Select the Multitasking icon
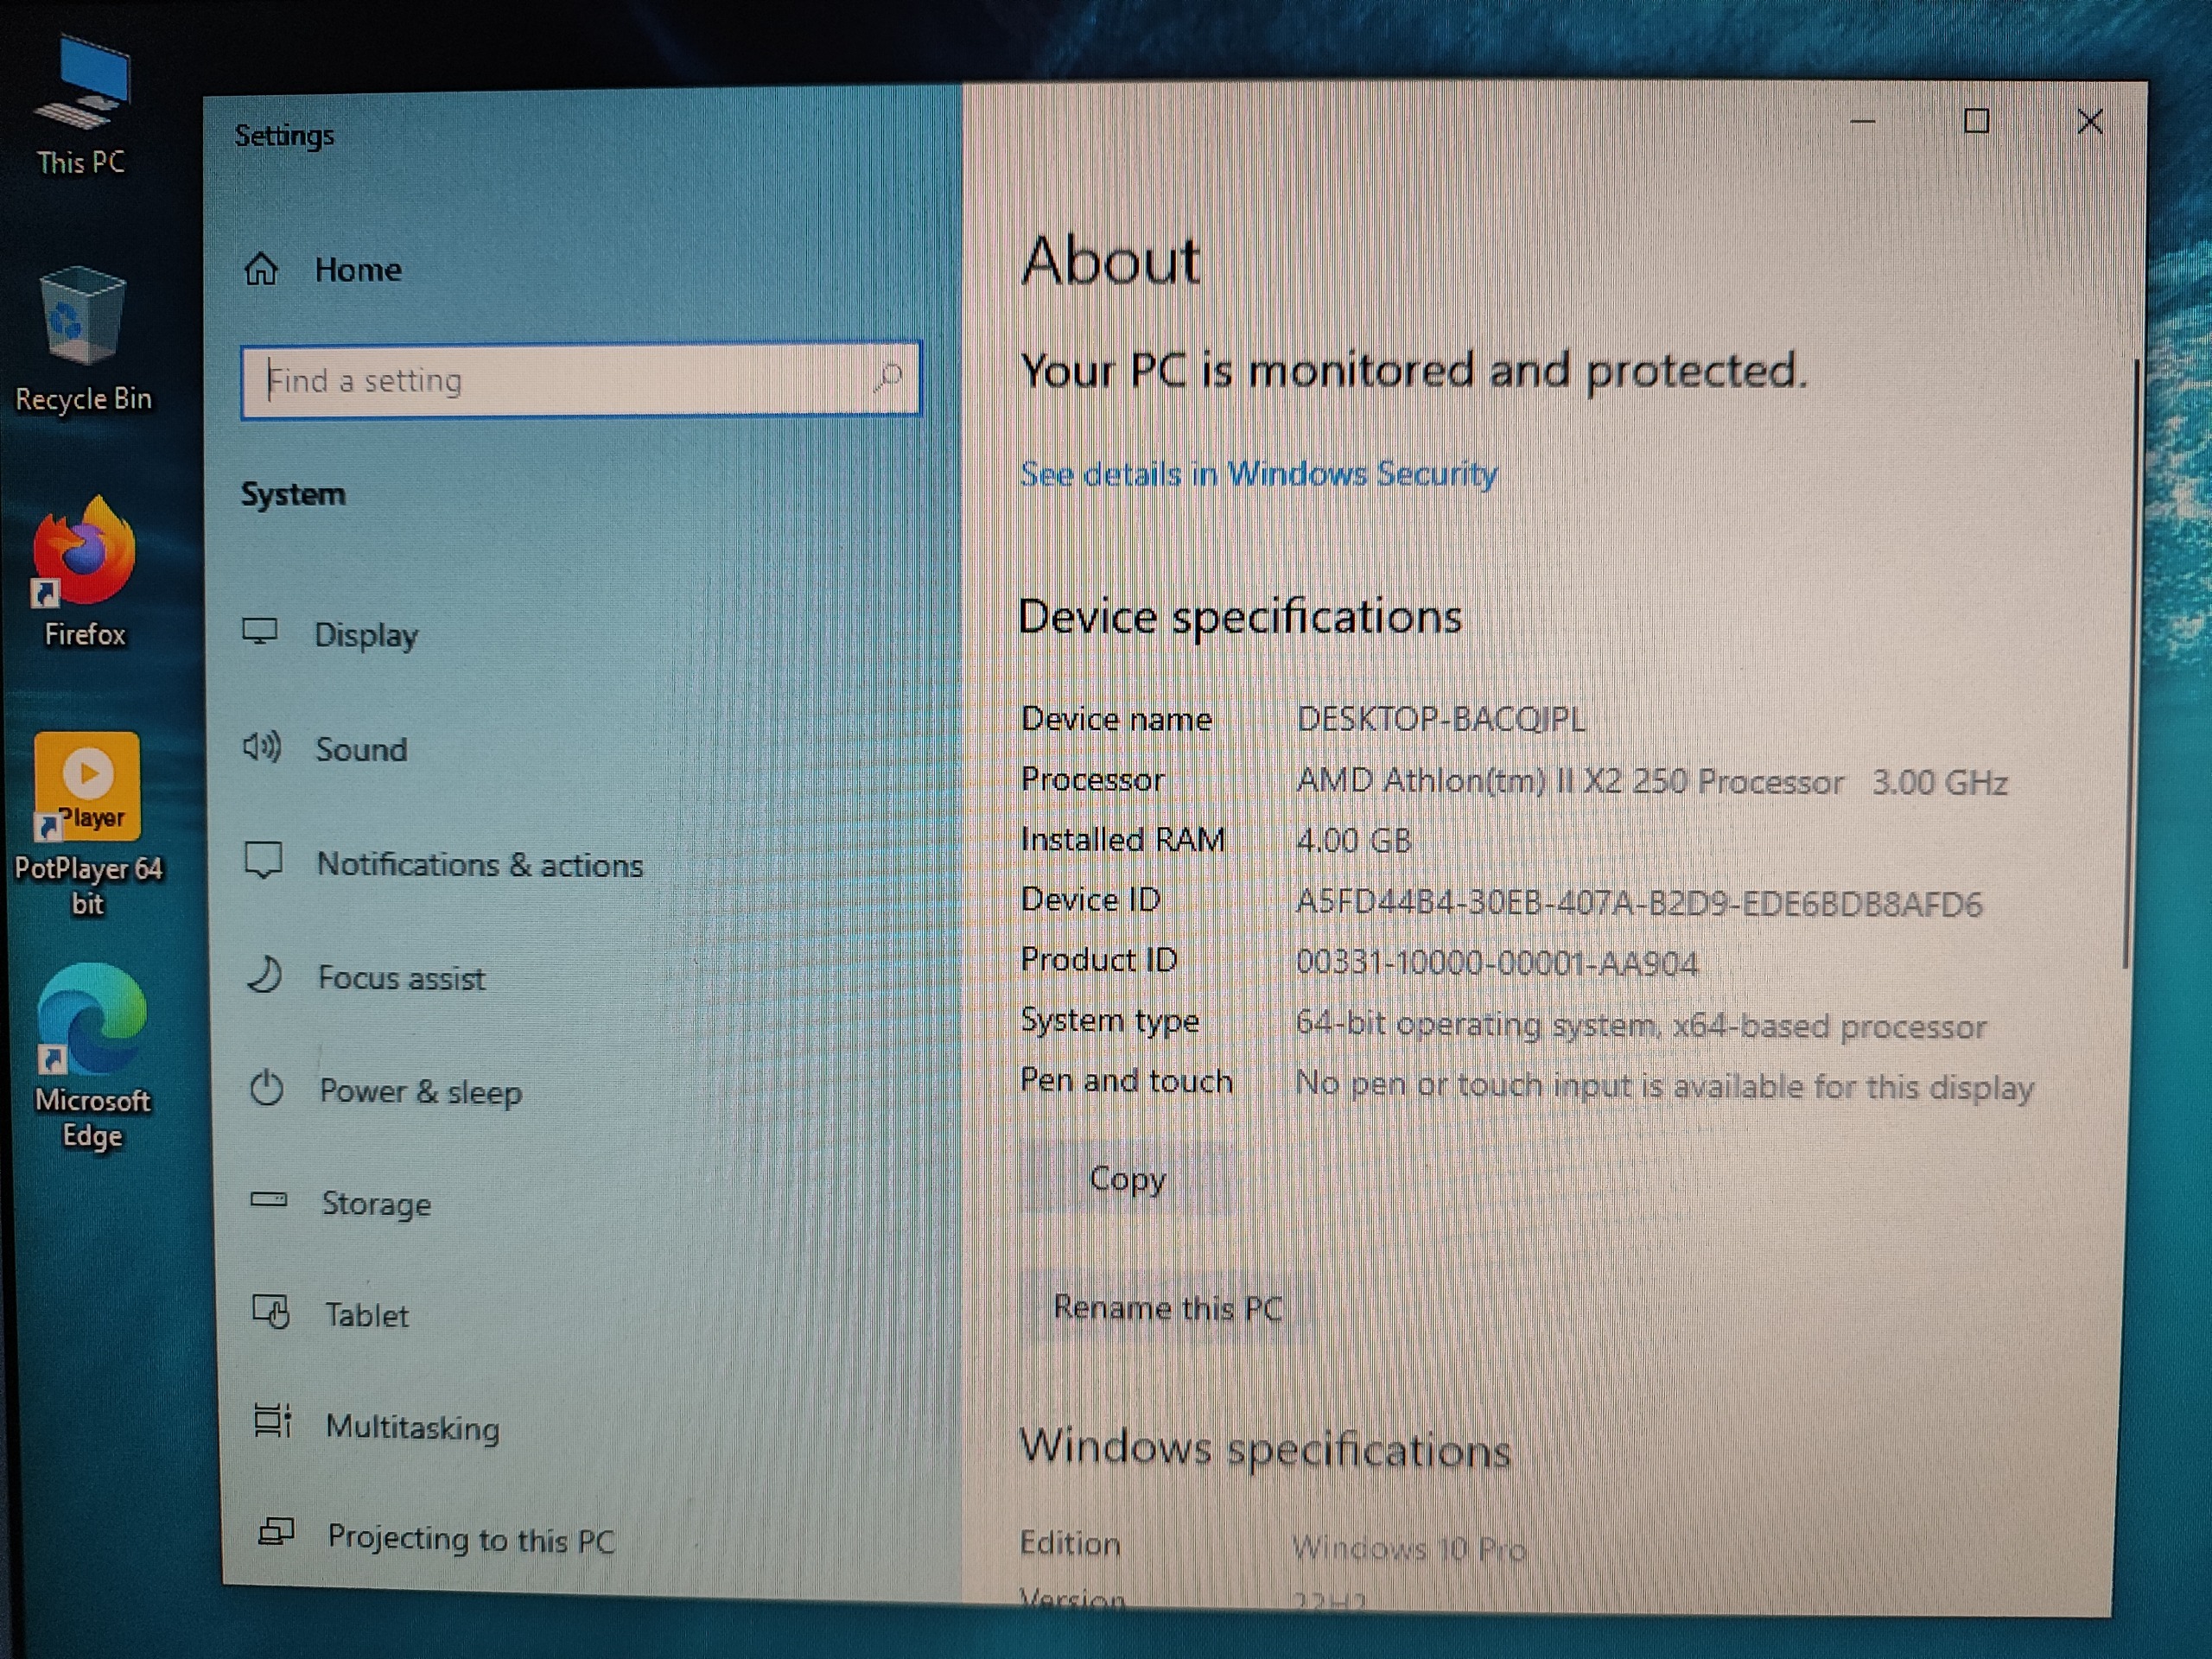The image size is (2212, 1659). 272,1421
